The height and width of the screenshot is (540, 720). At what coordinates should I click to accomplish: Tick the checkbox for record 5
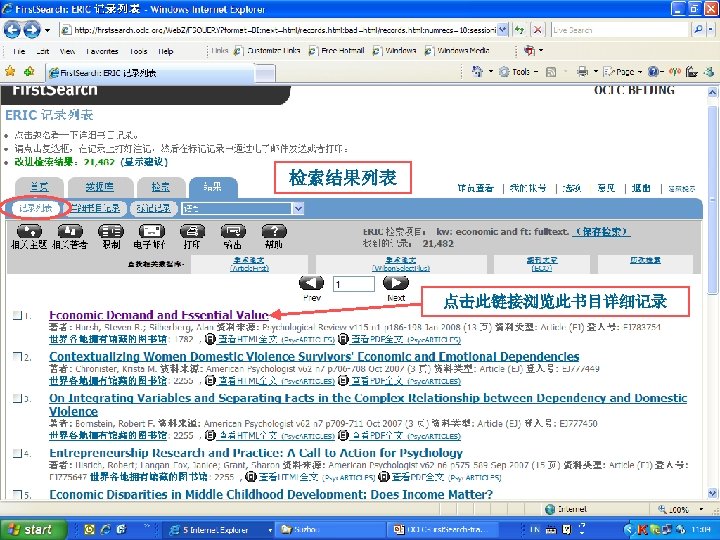(17, 494)
